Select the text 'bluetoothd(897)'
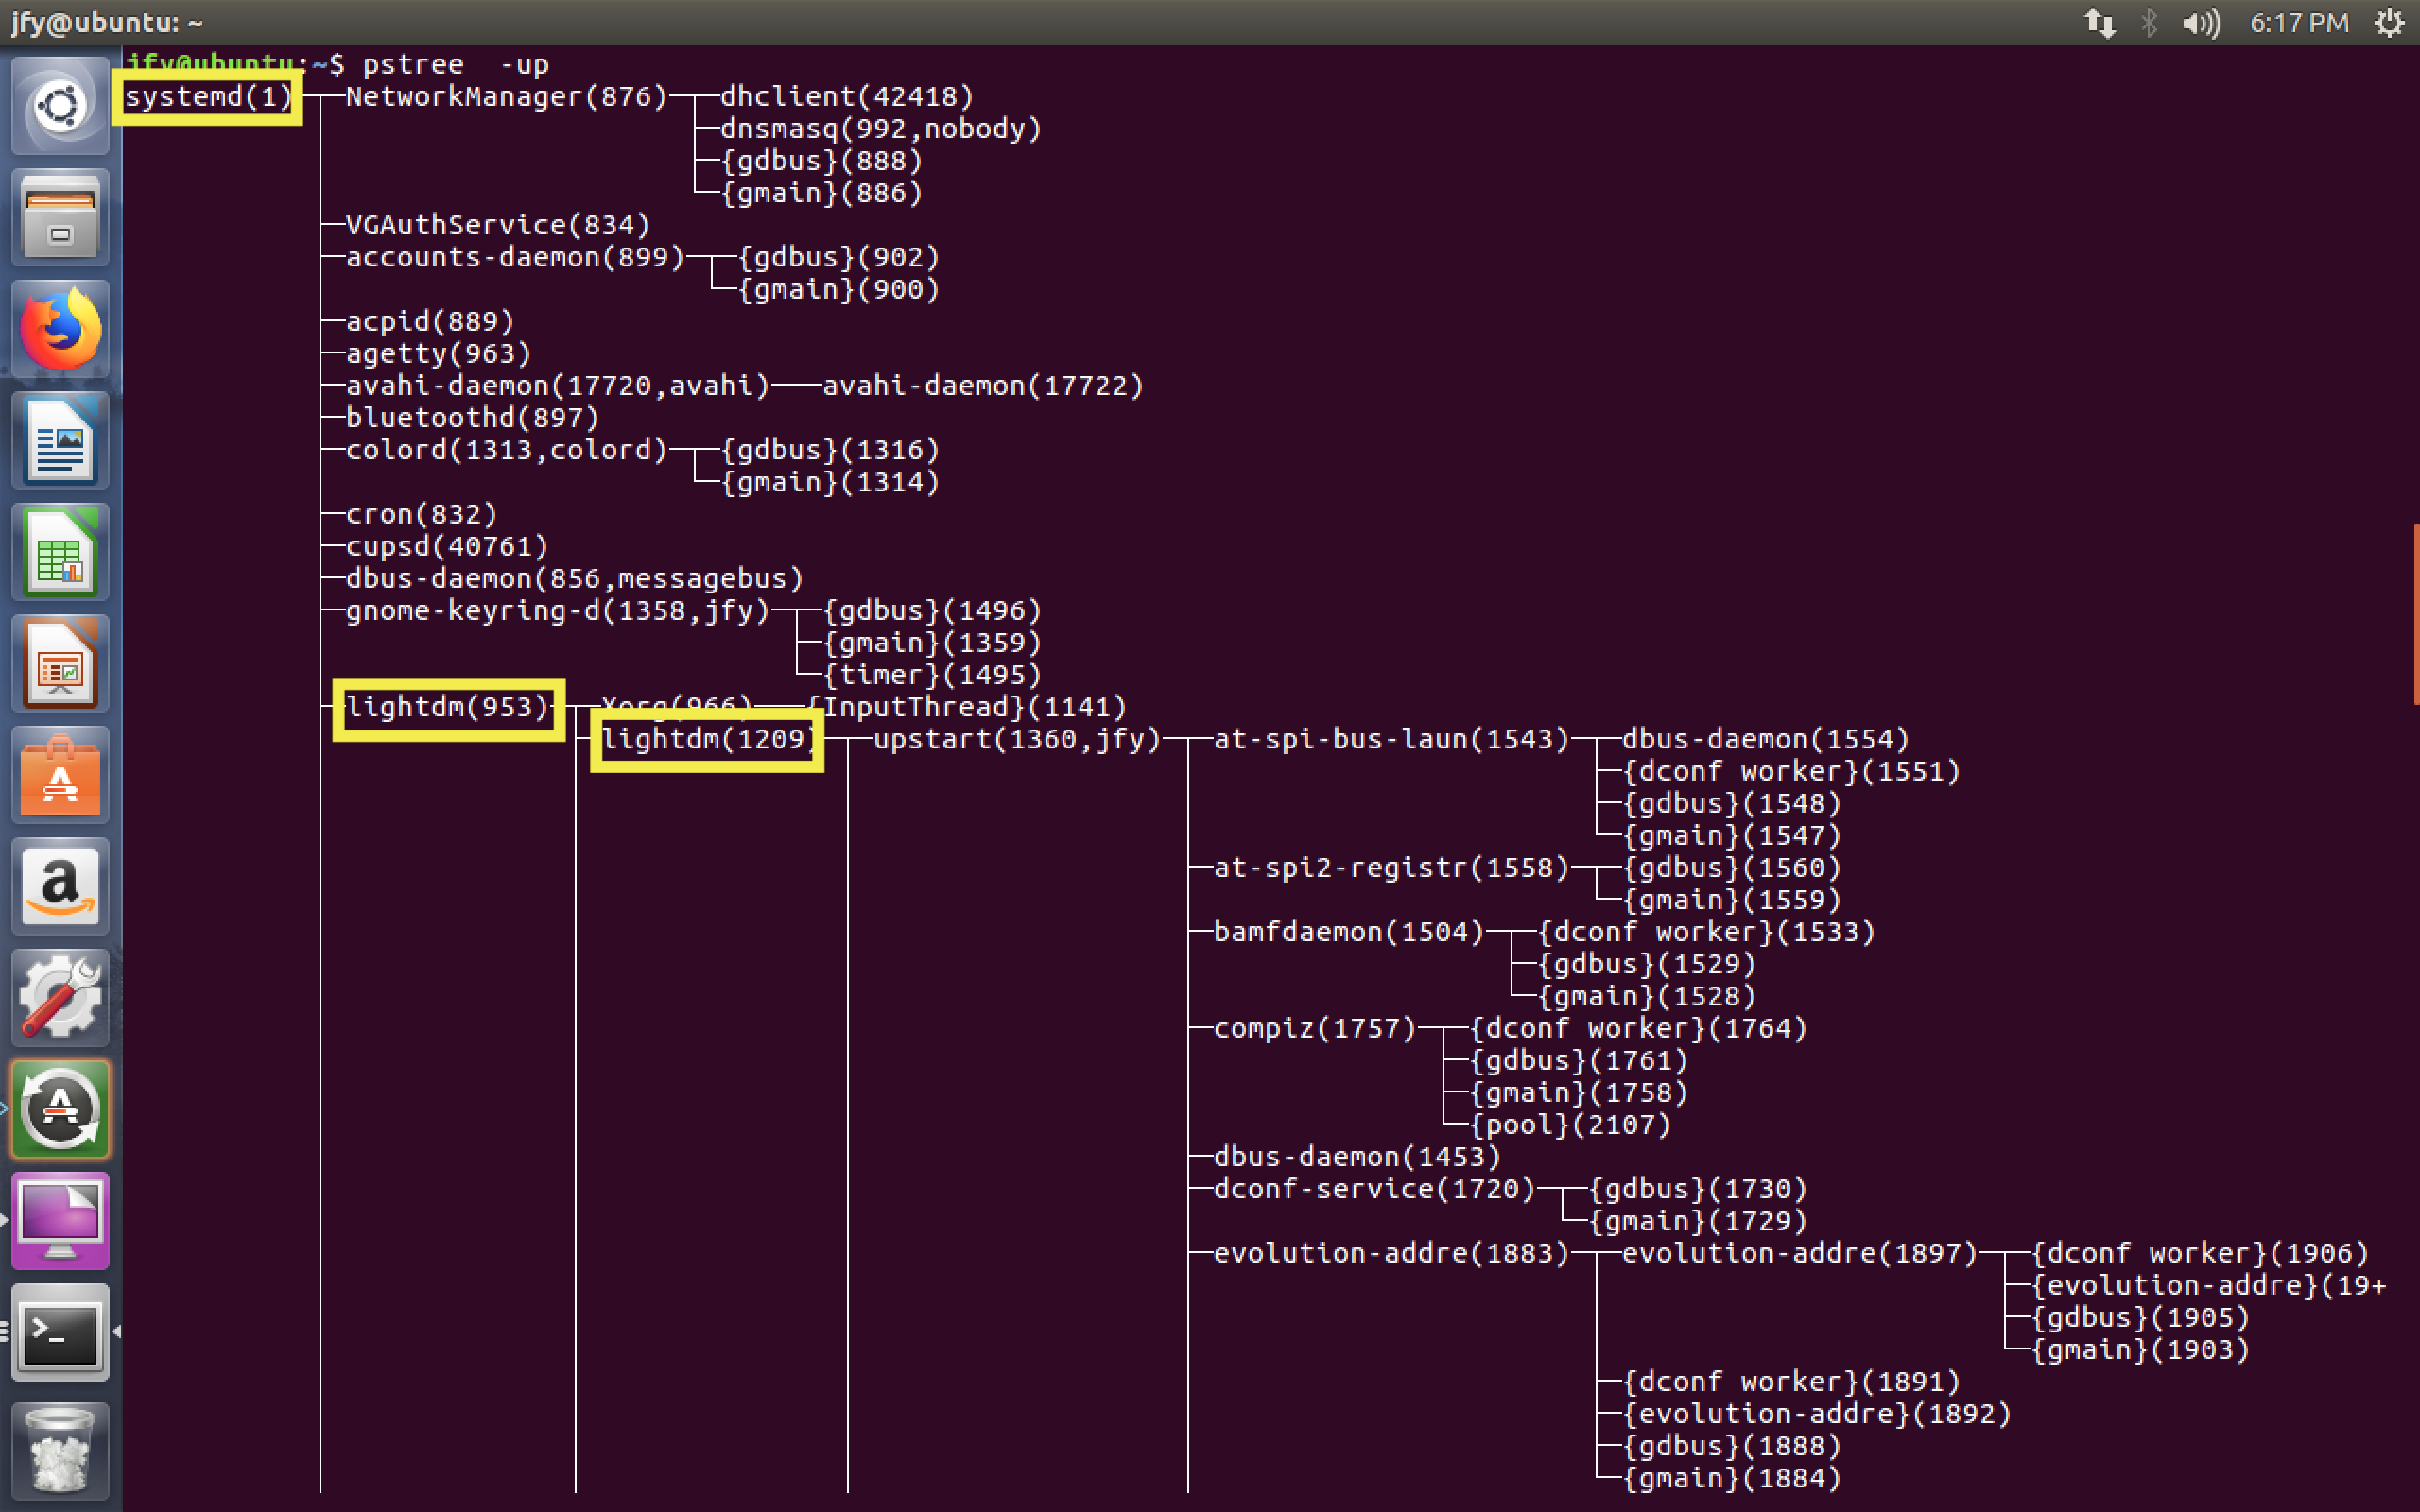Image resolution: width=2420 pixels, height=1512 pixels. pyautogui.click(x=472, y=417)
